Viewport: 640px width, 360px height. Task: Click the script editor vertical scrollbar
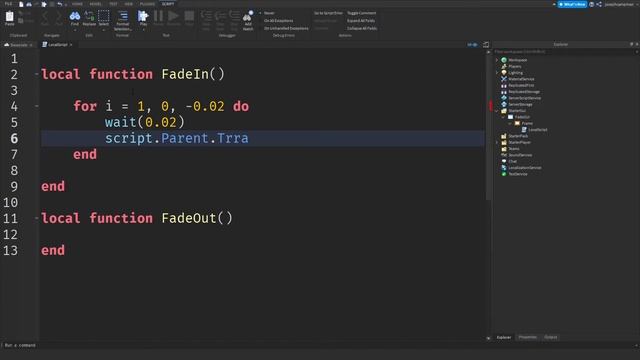pyautogui.click(x=488, y=127)
